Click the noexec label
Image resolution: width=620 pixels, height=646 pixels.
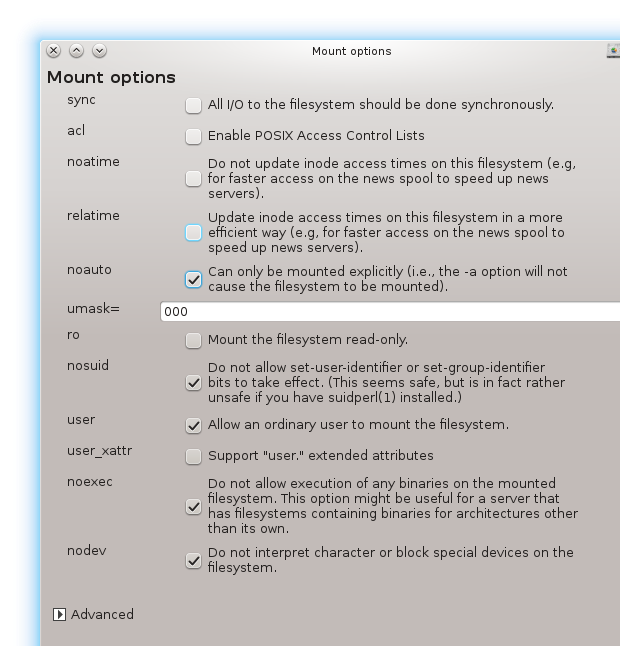pos(89,482)
